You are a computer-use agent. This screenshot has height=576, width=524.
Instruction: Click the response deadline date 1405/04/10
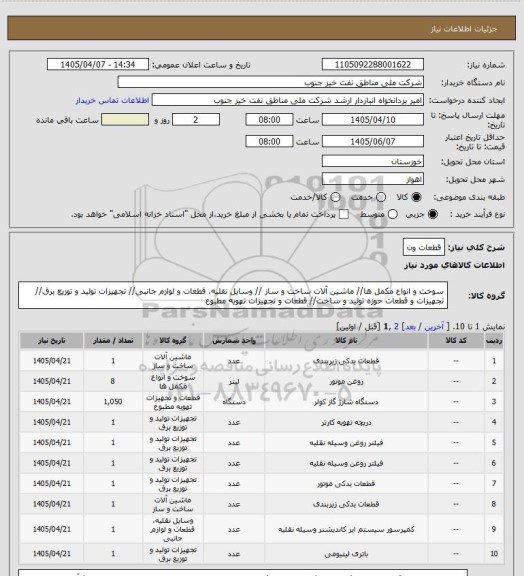coord(373,120)
